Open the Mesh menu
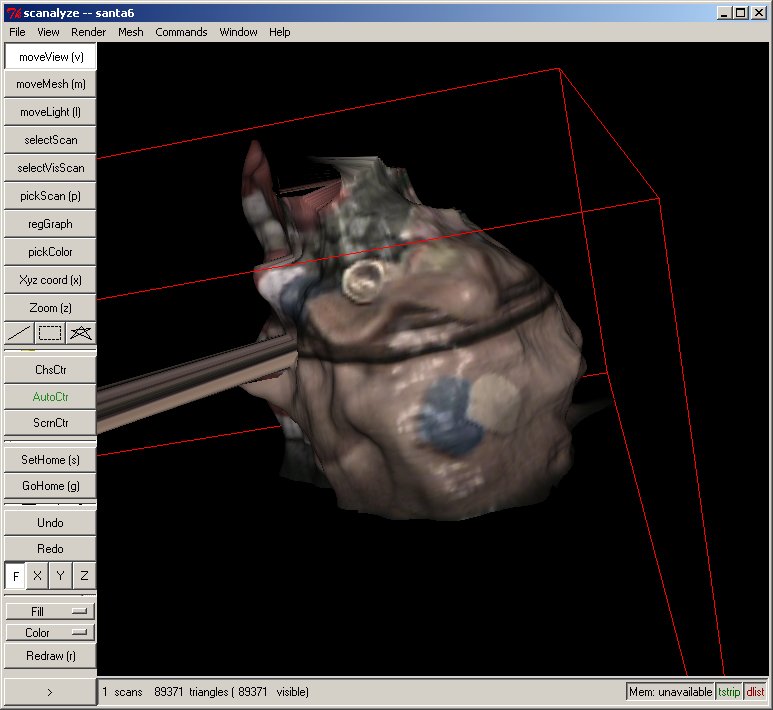The width and height of the screenshot is (773, 710). pyautogui.click(x=131, y=32)
